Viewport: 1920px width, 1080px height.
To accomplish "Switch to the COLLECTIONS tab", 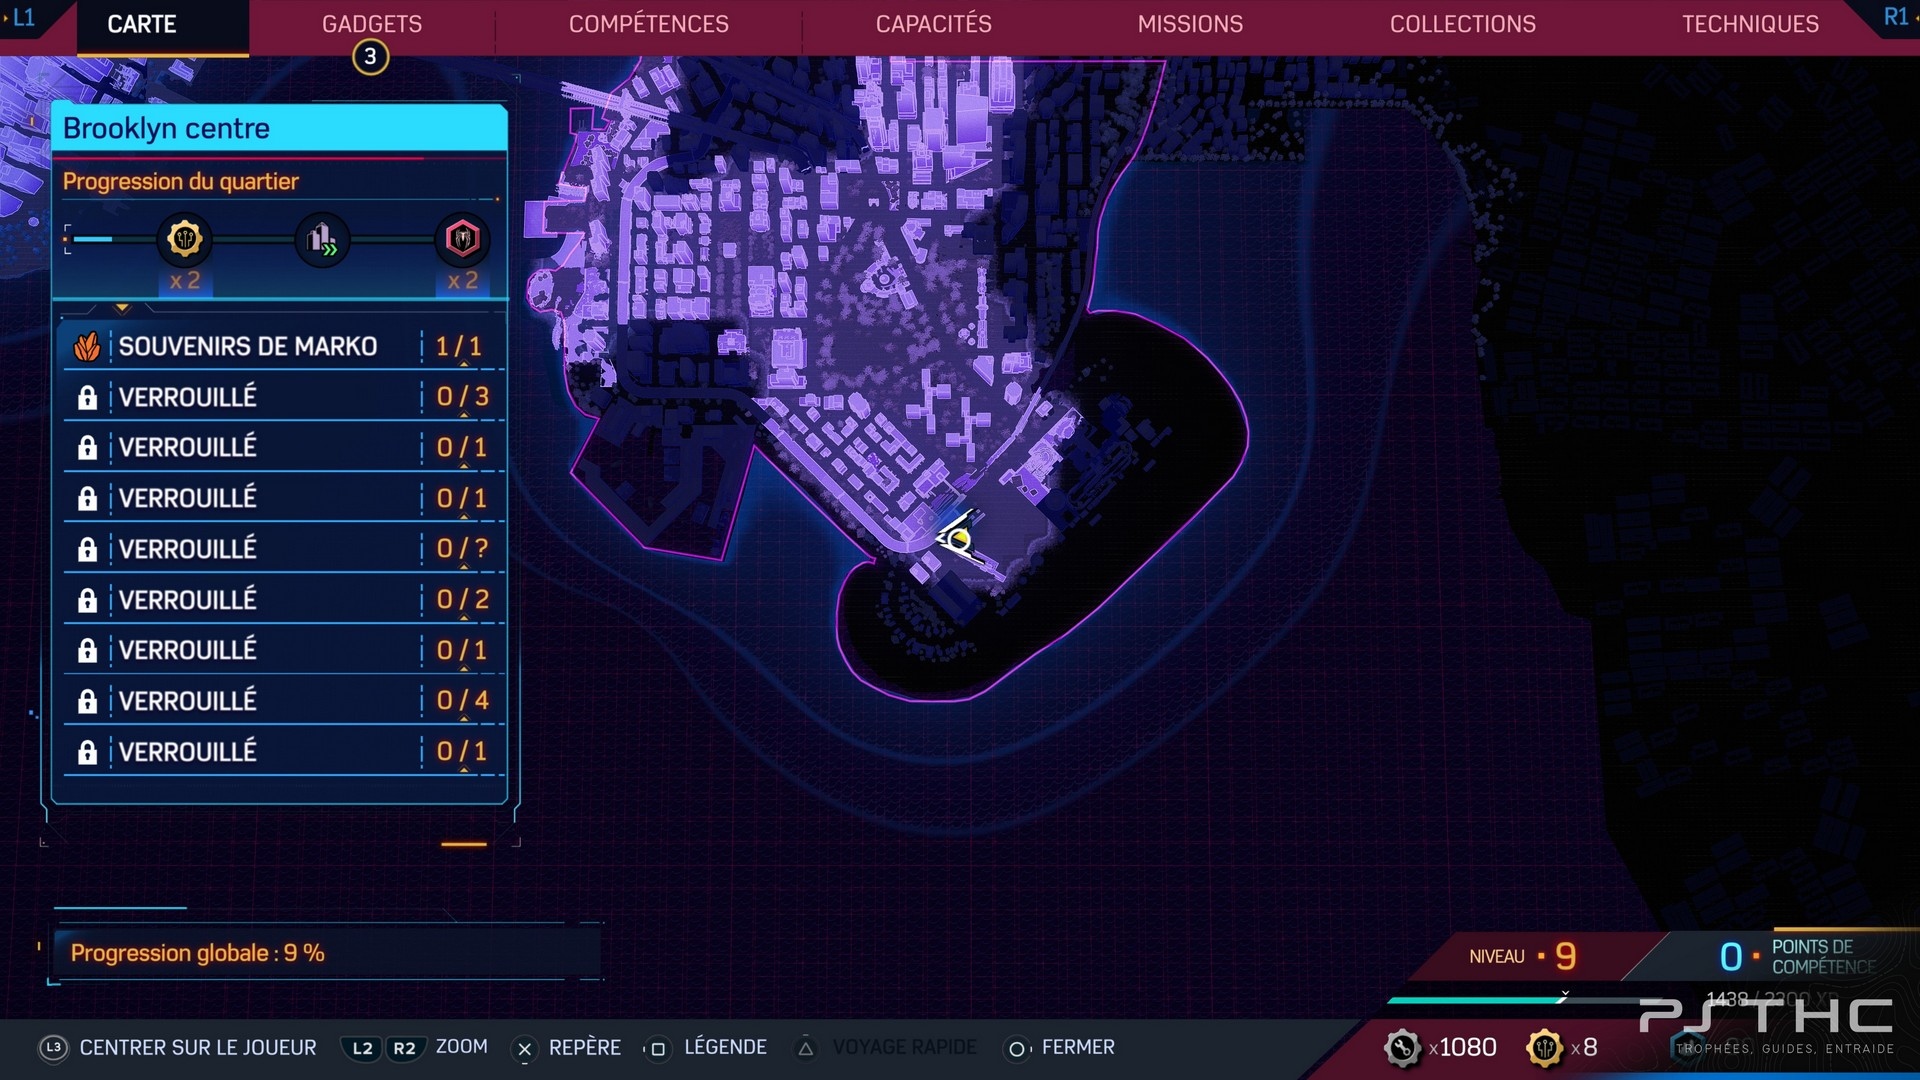I will pyautogui.click(x=1463, y=24).
